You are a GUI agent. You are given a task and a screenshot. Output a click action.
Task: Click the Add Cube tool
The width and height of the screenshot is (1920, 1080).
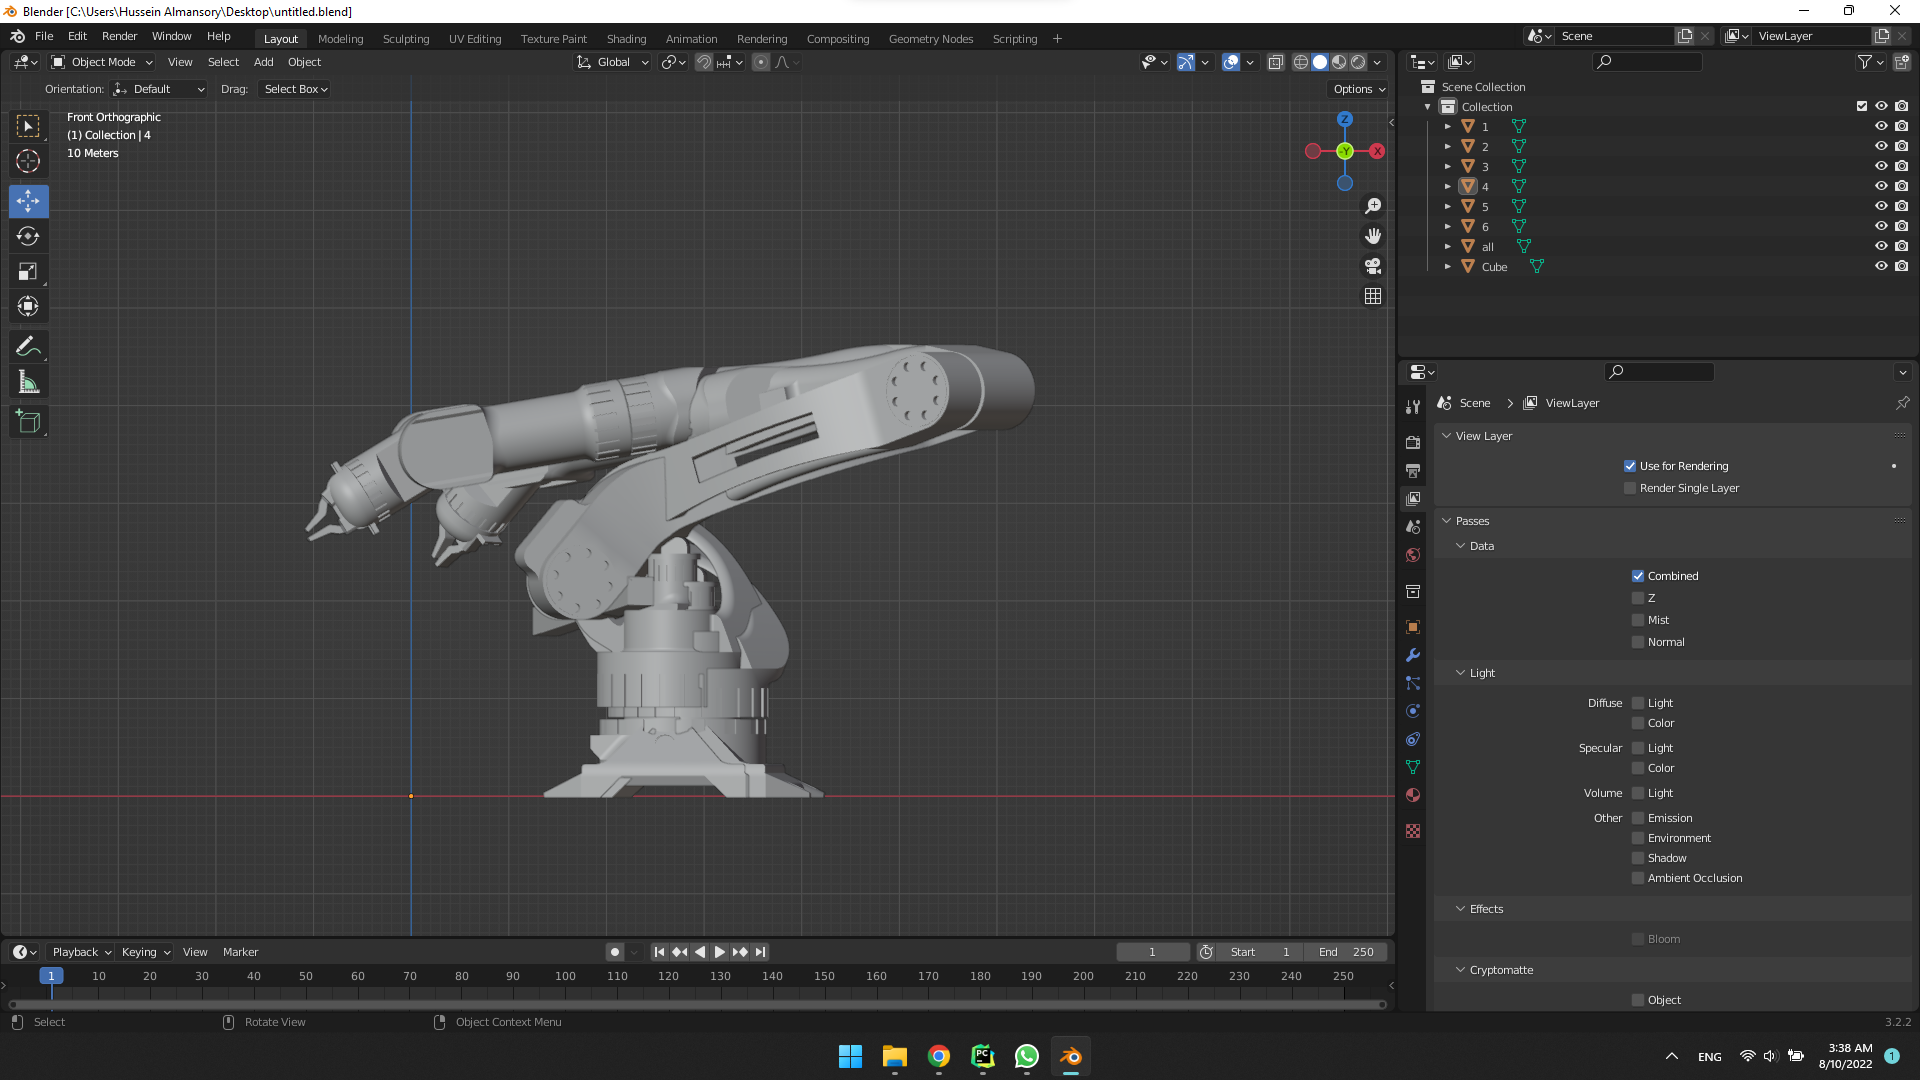click(x=28, y=421)
